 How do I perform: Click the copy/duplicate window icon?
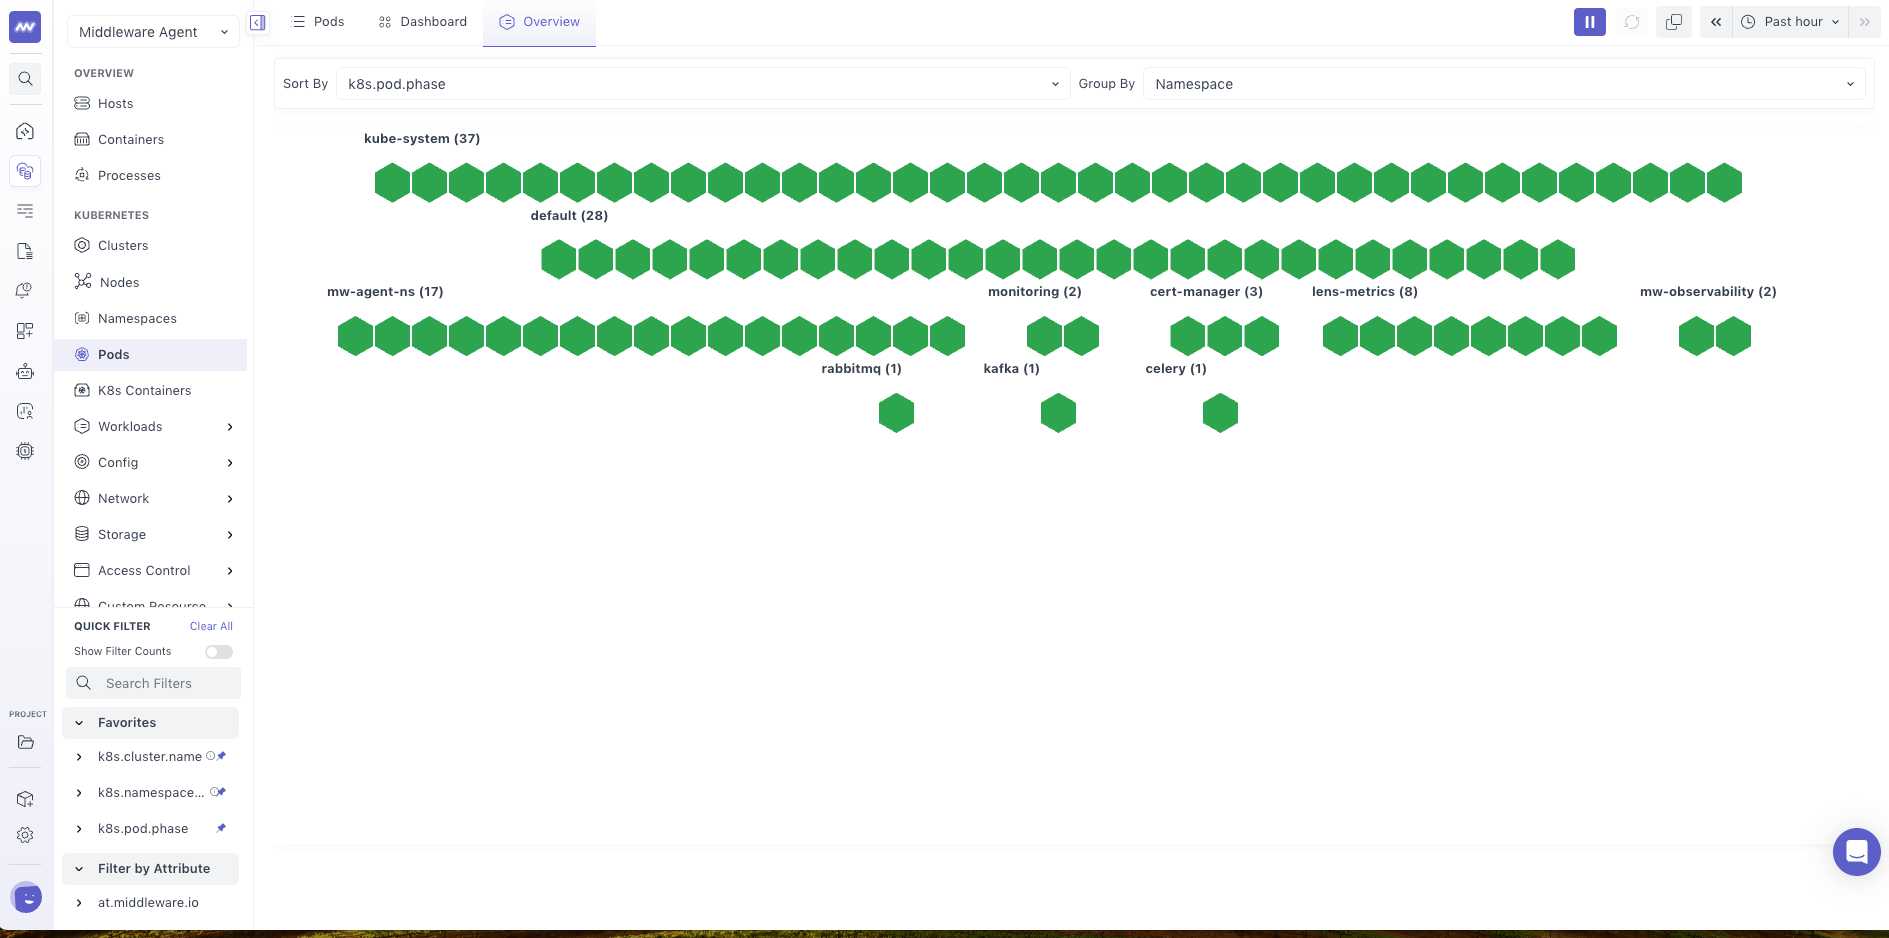[1674, 22]
